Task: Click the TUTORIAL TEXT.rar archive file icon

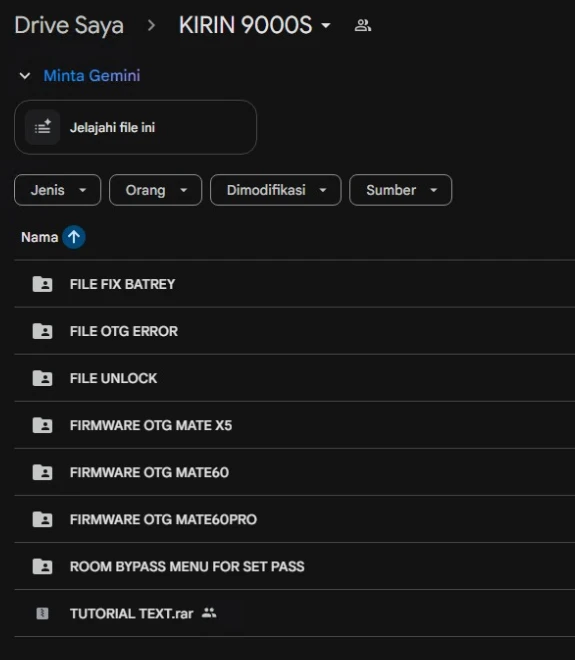Action: [43, 614]
